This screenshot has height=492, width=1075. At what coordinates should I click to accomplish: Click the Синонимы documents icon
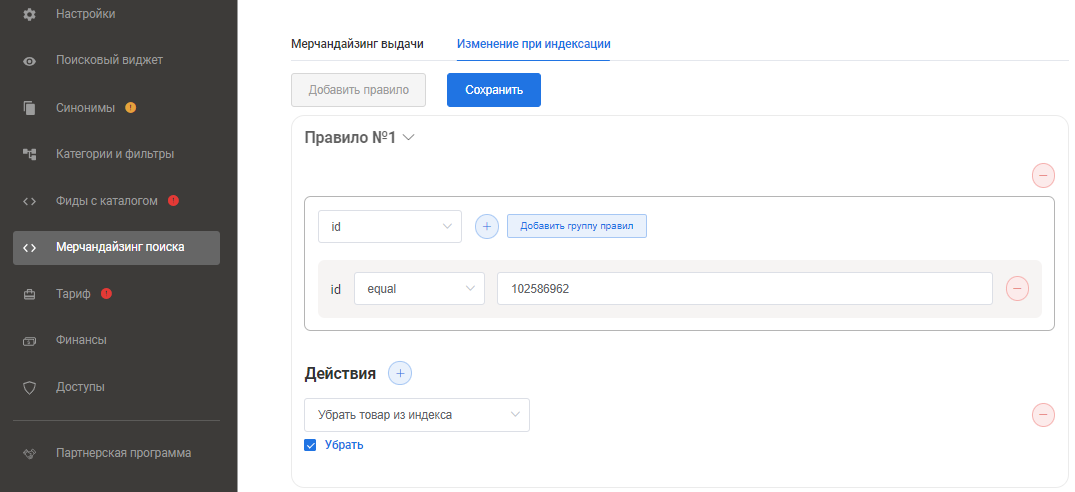coord(30,108)
